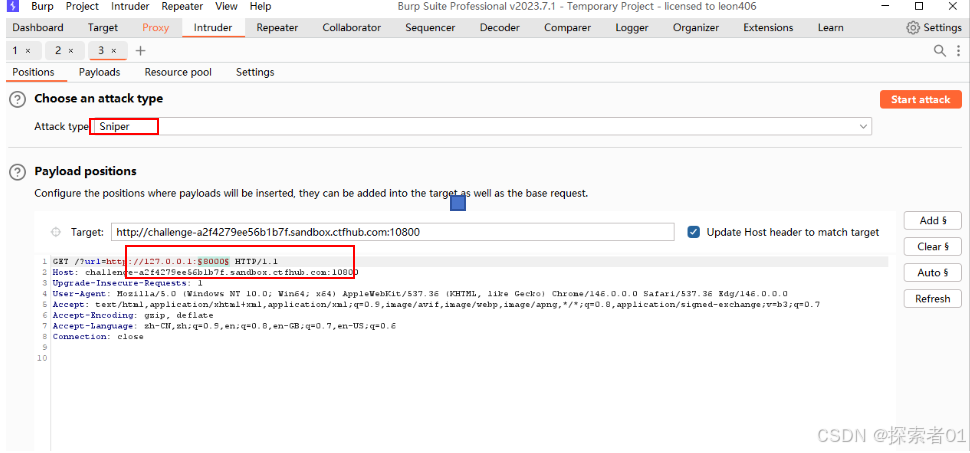Click the Upgrade-Insecure-Requests header line
This screenshot has height=453, width=970.
[128, 283]
